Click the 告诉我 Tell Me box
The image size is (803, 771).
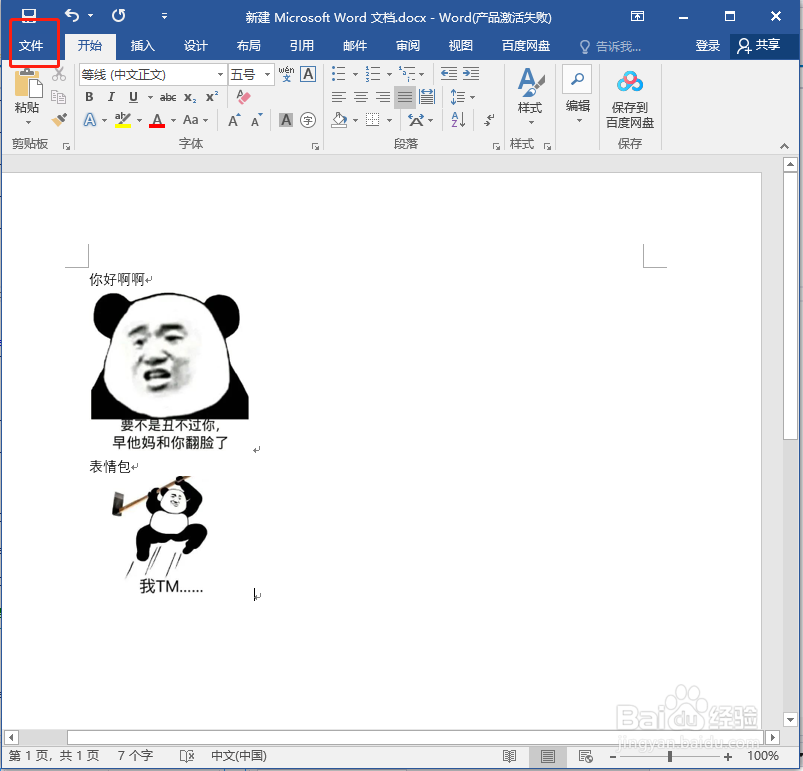pos(610,47)
